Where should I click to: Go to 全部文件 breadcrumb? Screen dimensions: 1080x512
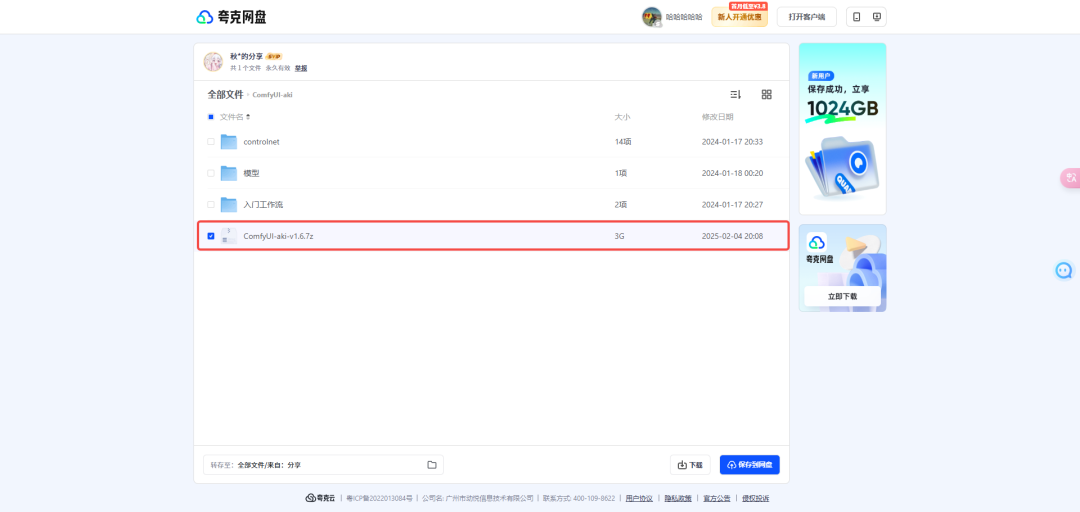tap(225, 94)
